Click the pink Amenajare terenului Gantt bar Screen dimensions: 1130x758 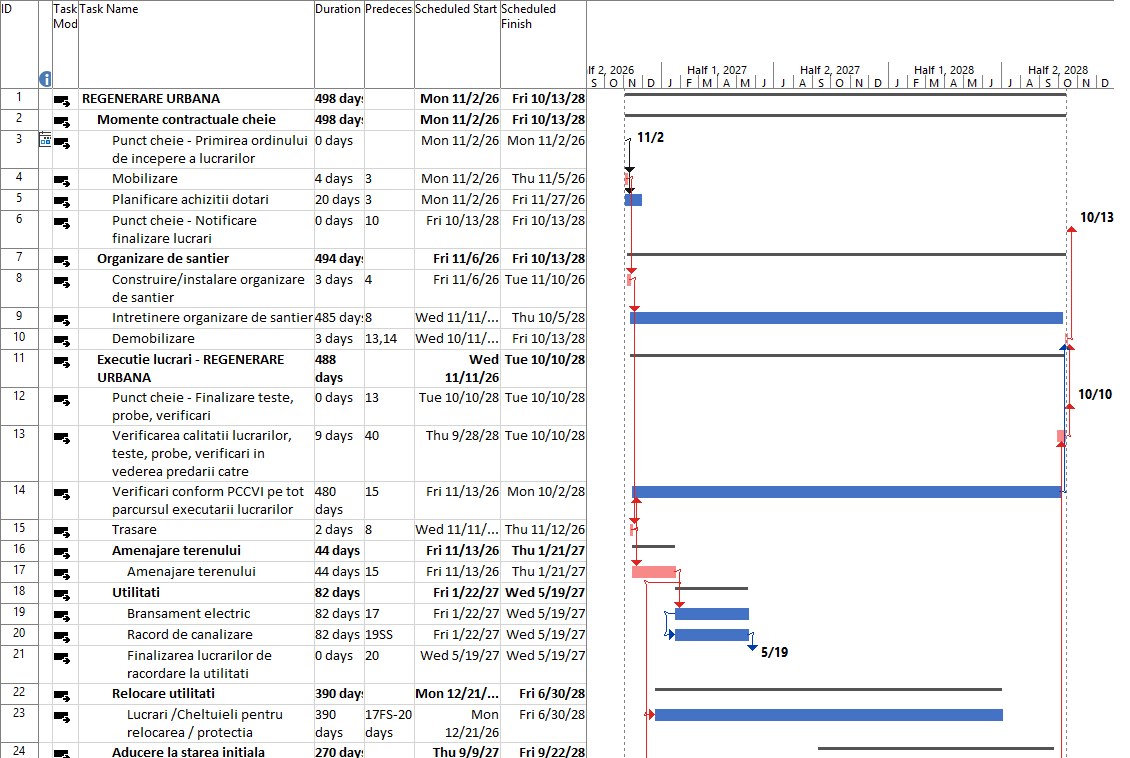coord(654,572)
